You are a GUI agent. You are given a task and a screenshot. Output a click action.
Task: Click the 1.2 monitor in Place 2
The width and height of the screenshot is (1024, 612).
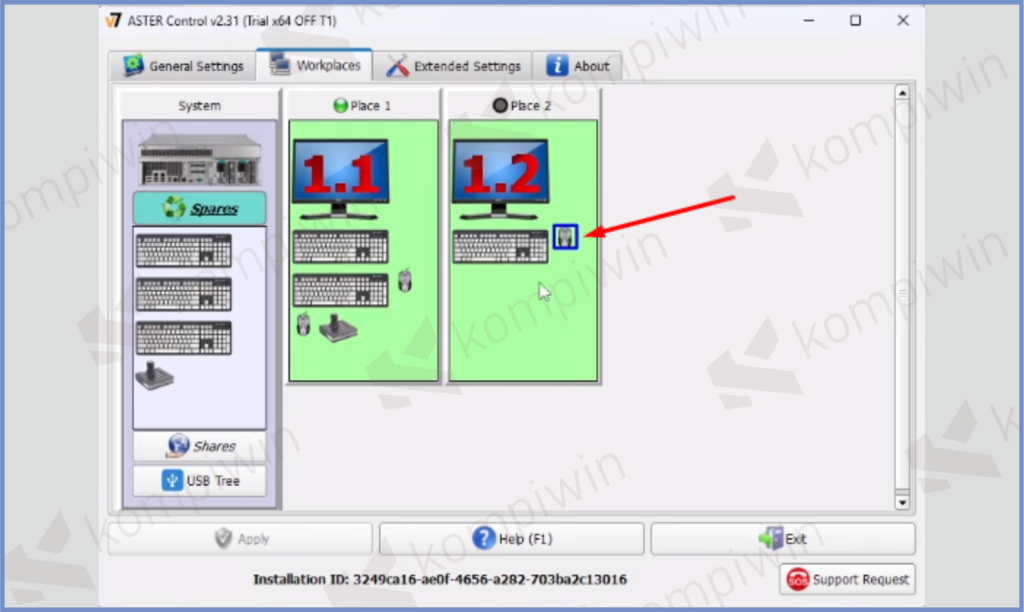point(500,178)
